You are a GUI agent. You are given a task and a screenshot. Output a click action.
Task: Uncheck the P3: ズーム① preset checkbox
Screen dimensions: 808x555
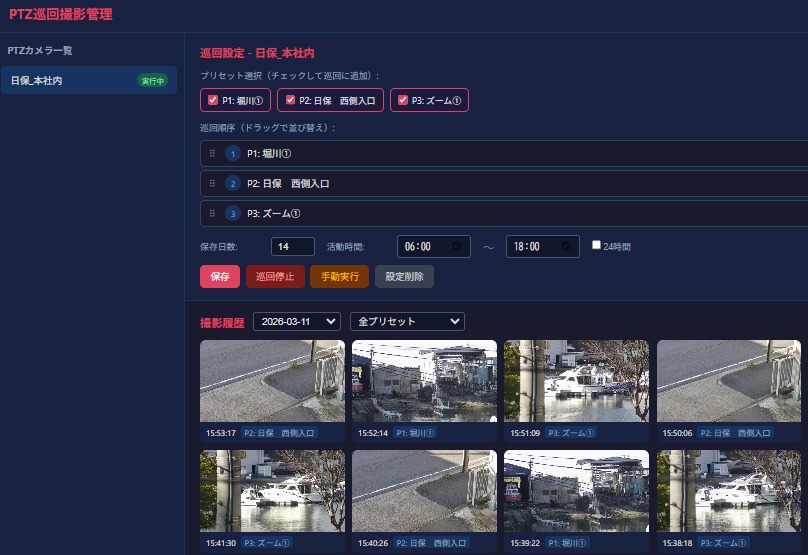click(403, 100)
